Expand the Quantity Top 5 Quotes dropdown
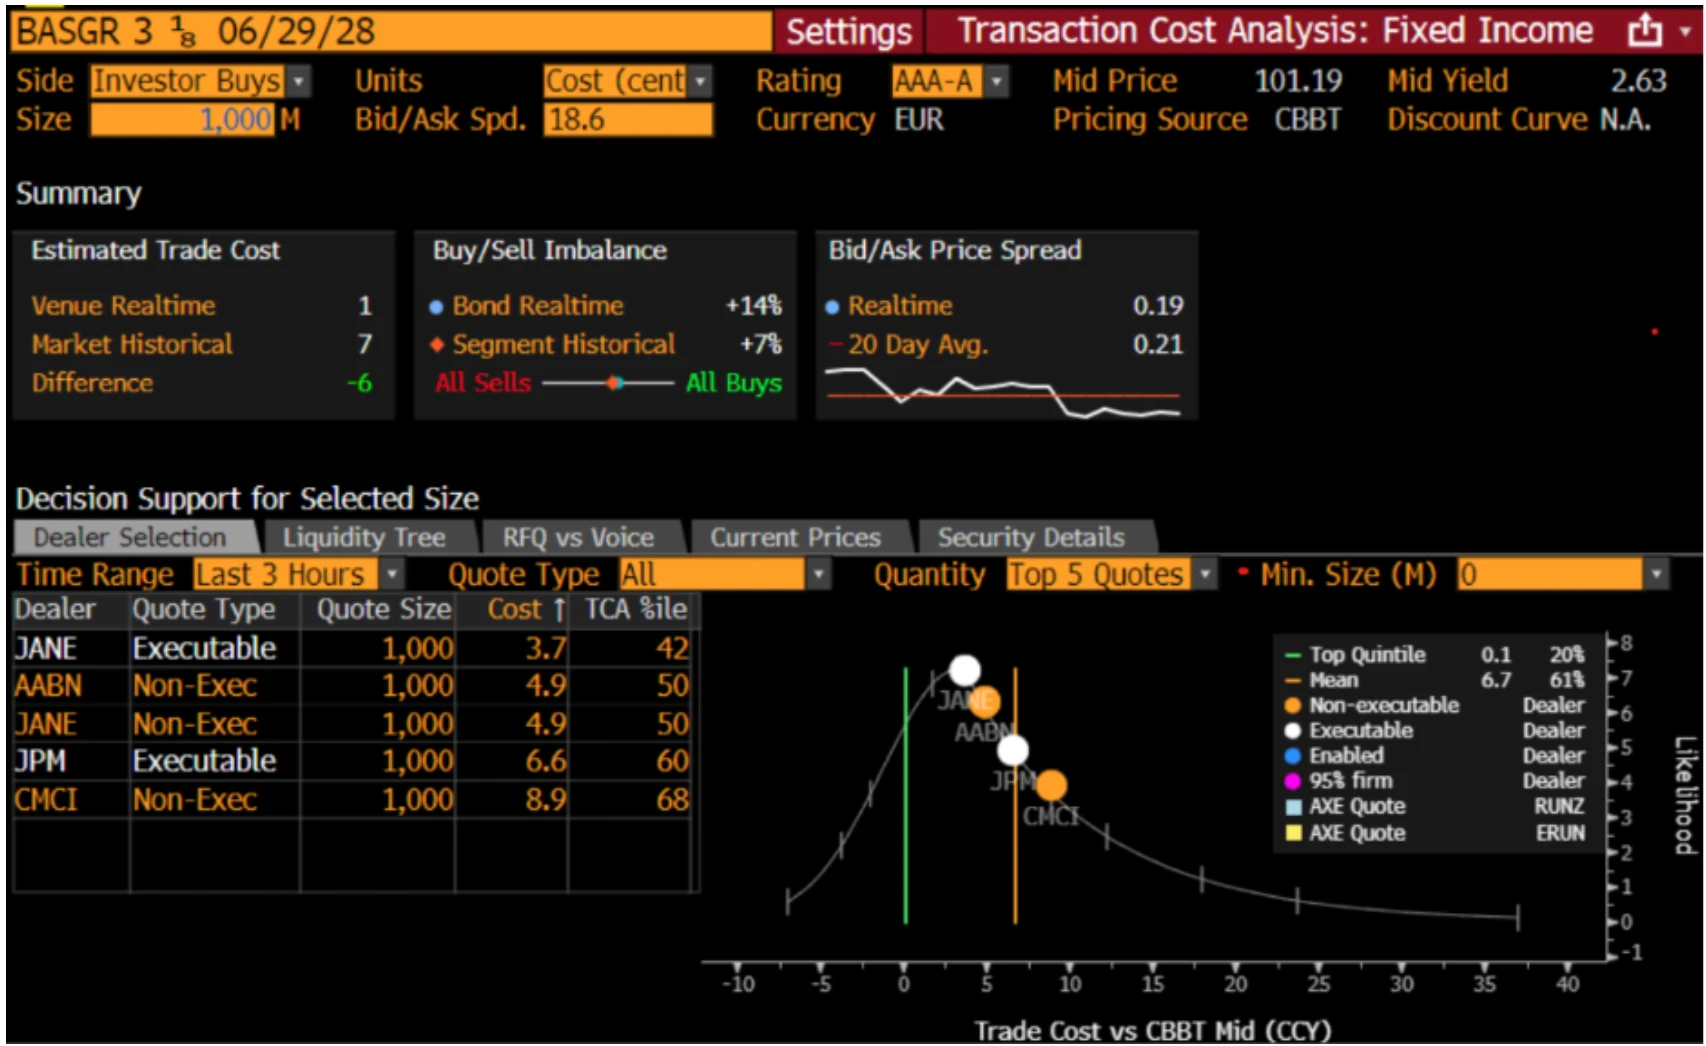This screenshot has width=1706, height=1046. point(1206,575)
